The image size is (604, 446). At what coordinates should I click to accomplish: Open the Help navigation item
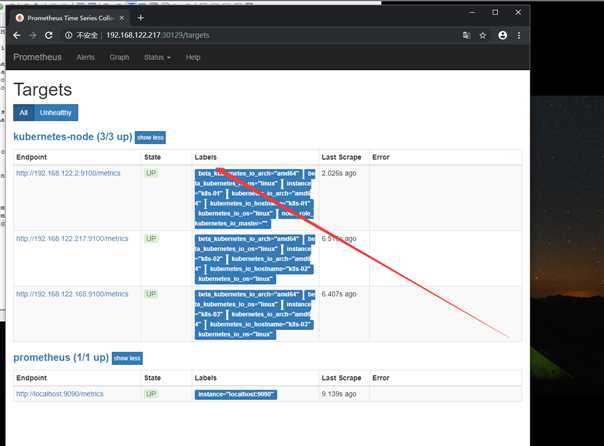193,57
